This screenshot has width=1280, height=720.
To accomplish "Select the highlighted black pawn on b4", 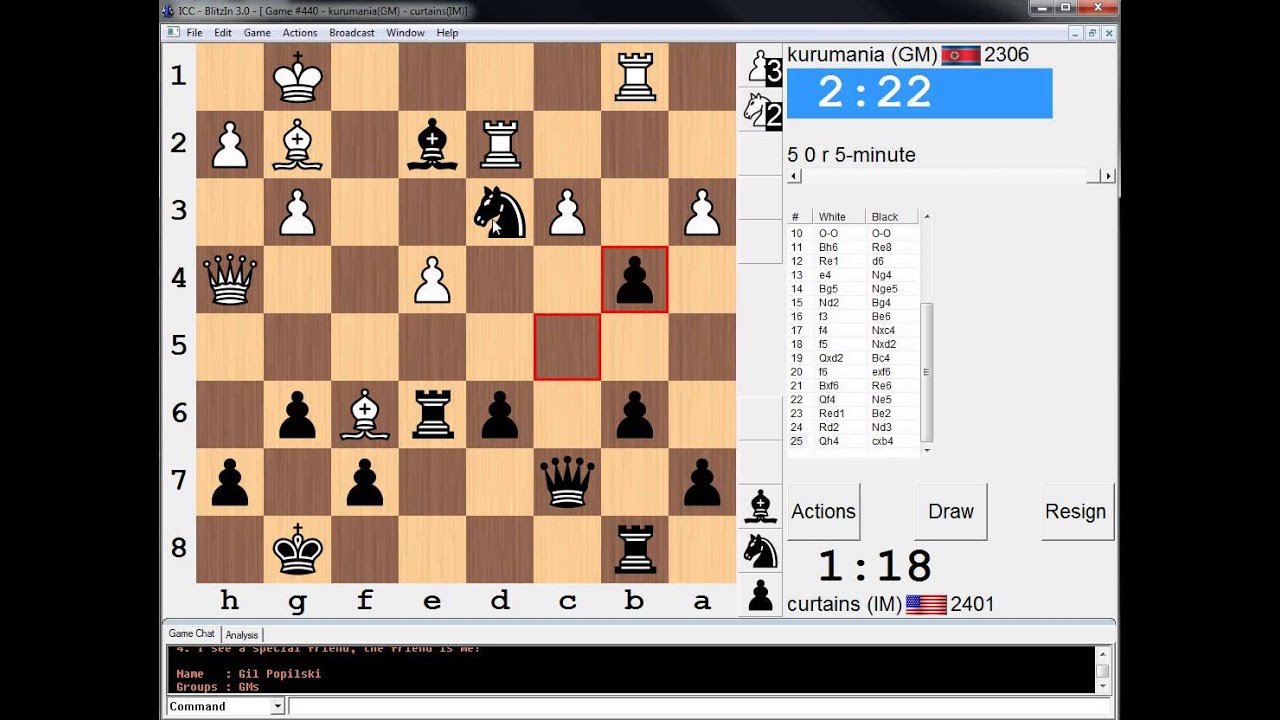I will [x=635, y=279].
